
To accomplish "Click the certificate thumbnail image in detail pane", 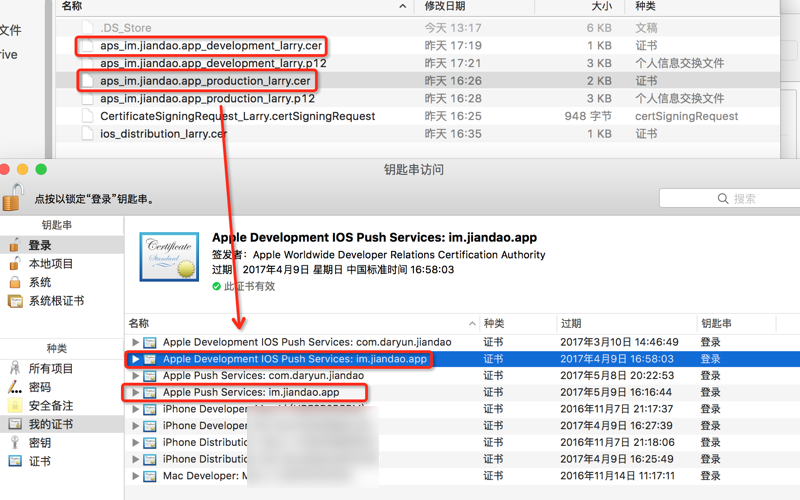I will click(169, 257).
